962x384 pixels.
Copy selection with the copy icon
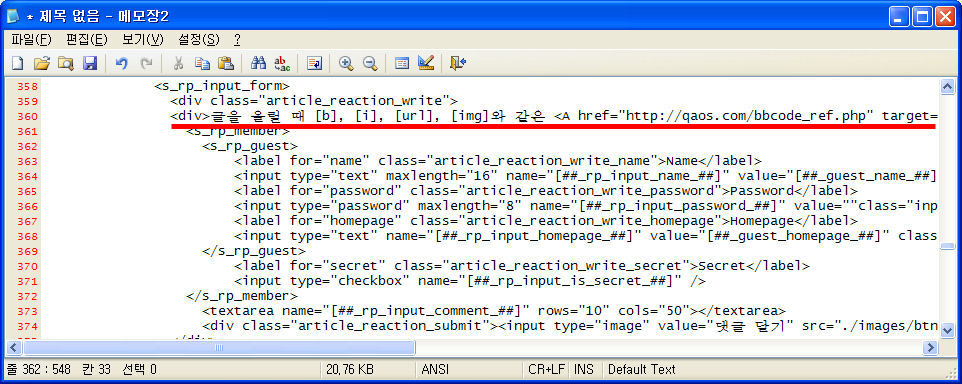point(202,63)
